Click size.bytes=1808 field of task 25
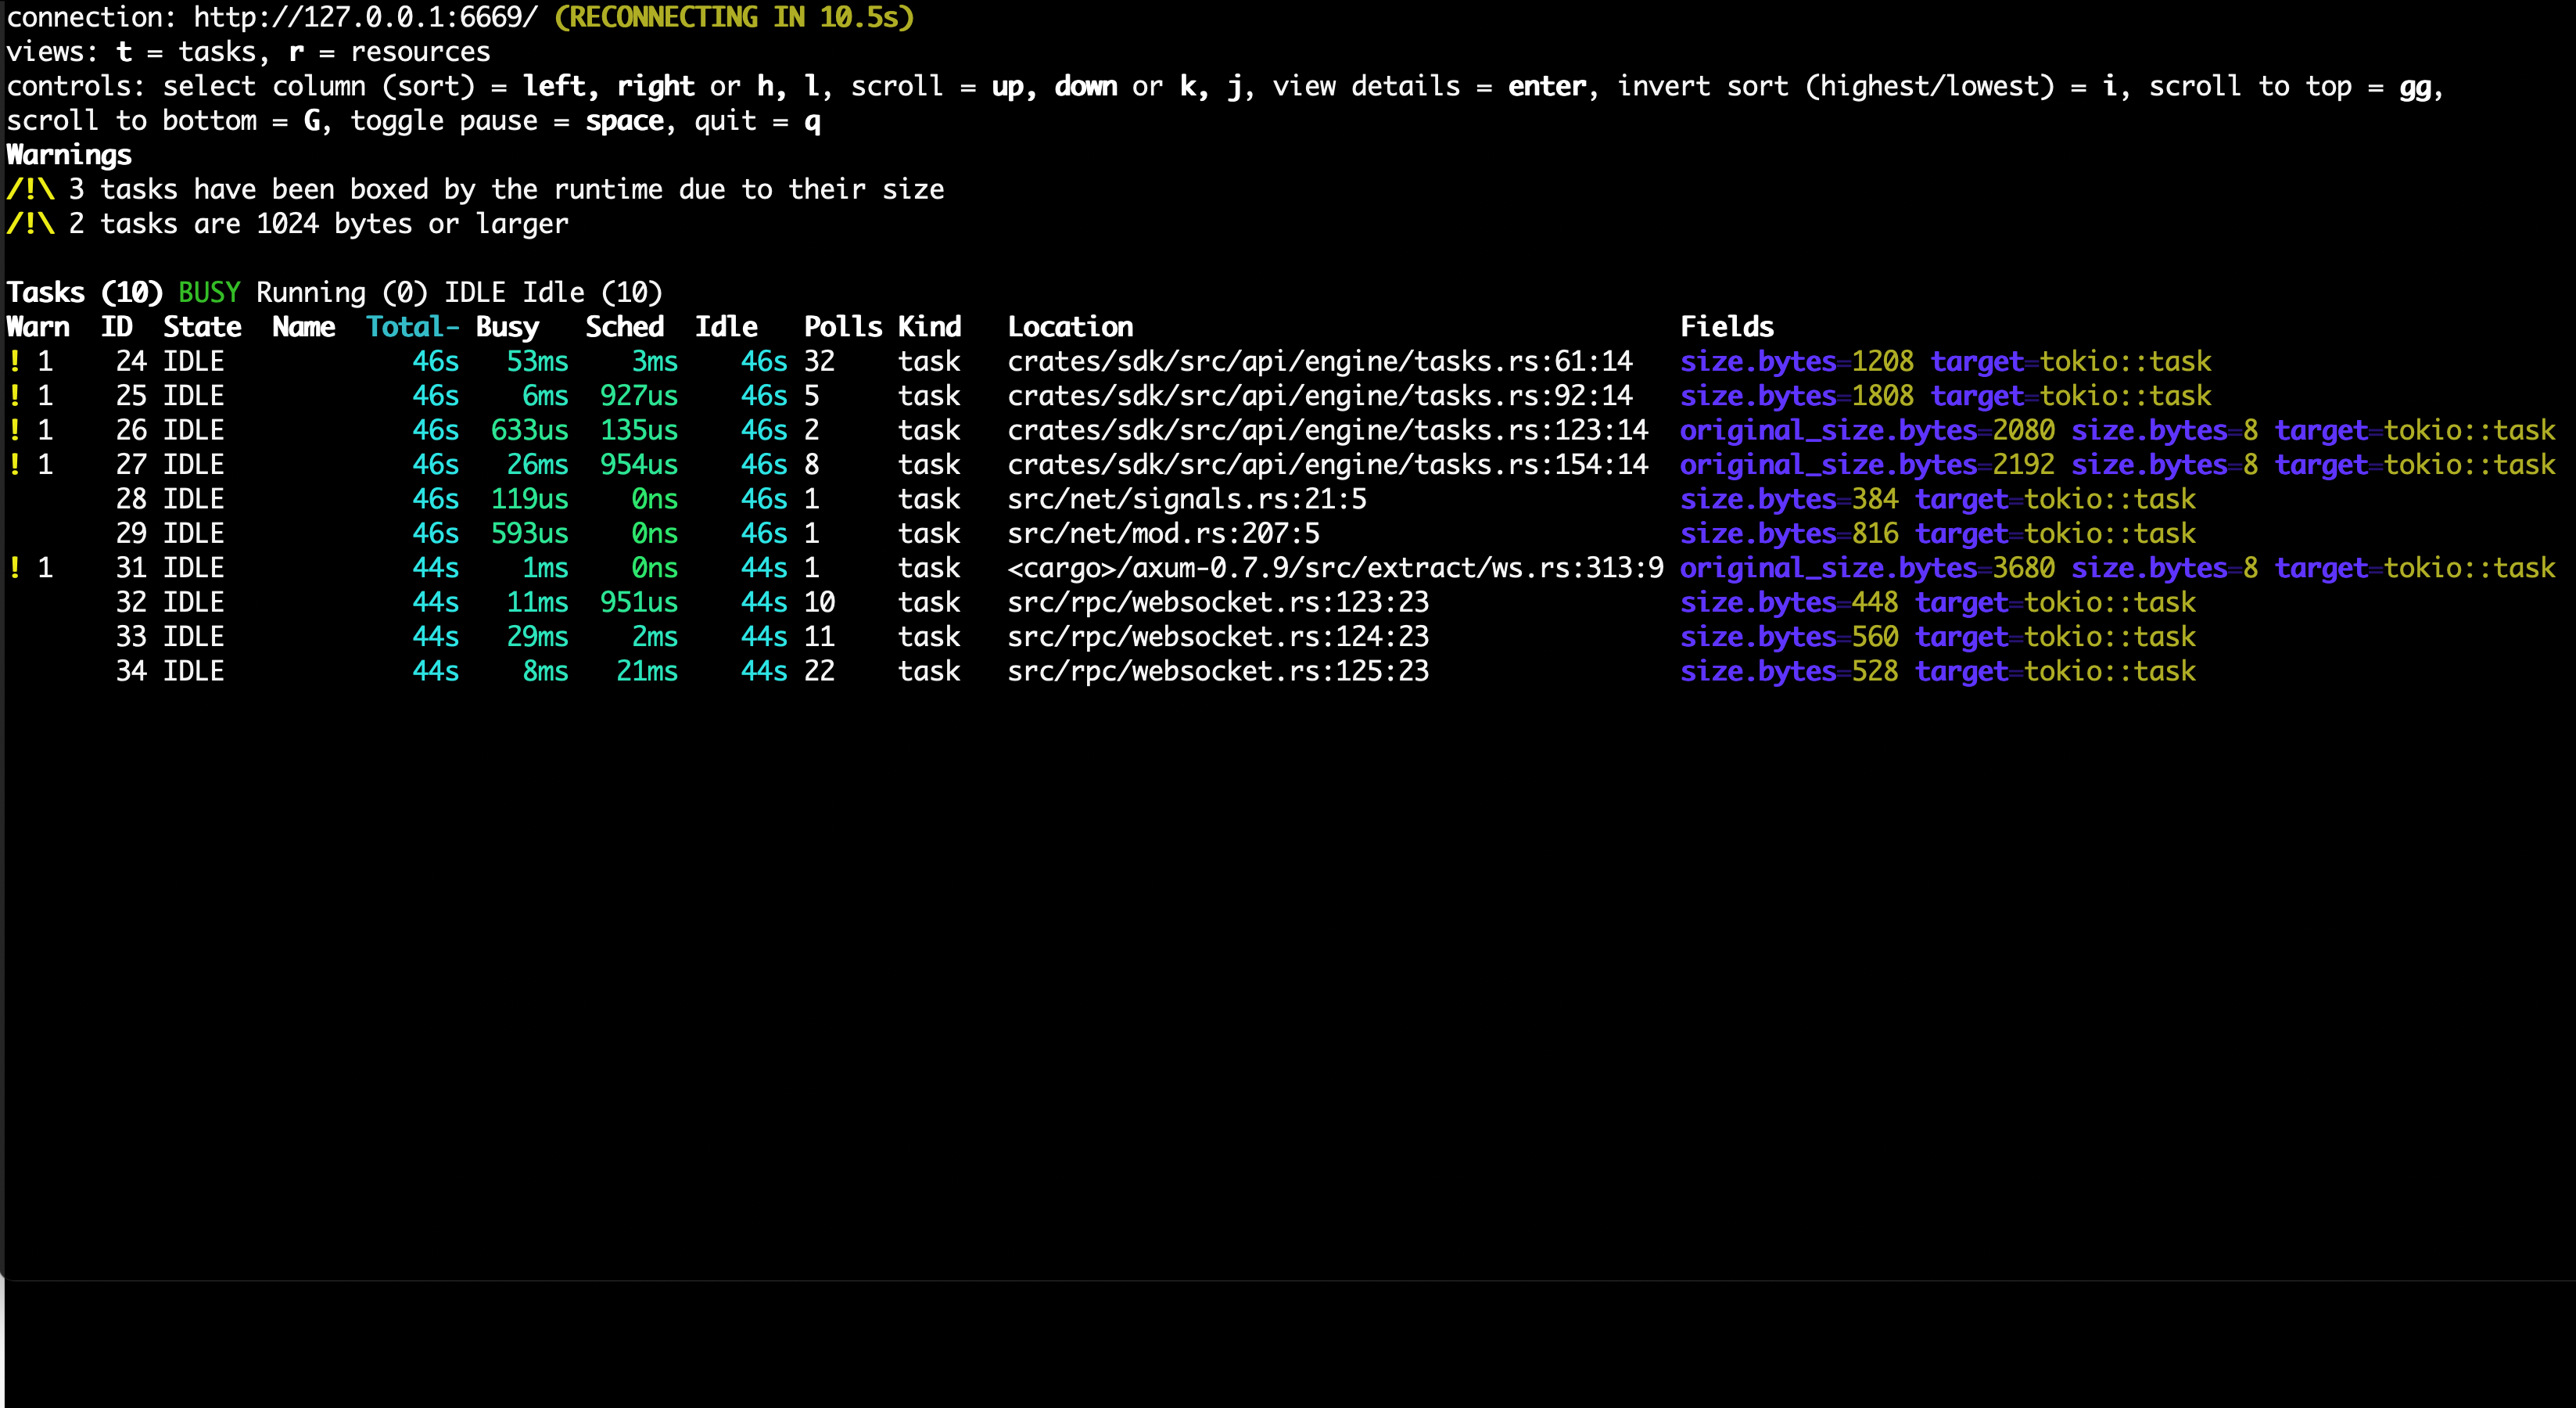Viewport: 2576px width, 1408px height. pyautogui.click(x=1796, y=396)
